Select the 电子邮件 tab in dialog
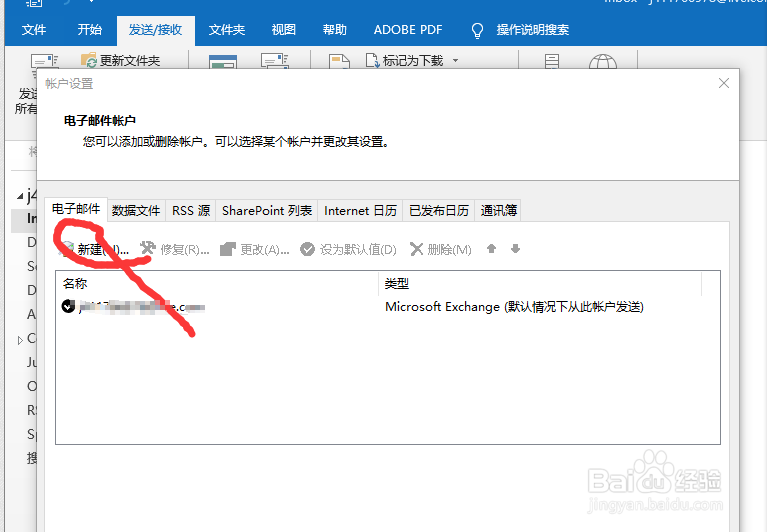Screen dimensions: 767x532 pos(76,209)
